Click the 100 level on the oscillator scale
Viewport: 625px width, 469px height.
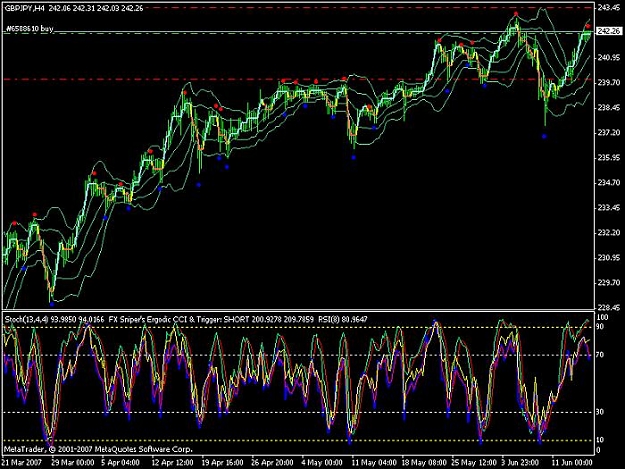(602, 317)
